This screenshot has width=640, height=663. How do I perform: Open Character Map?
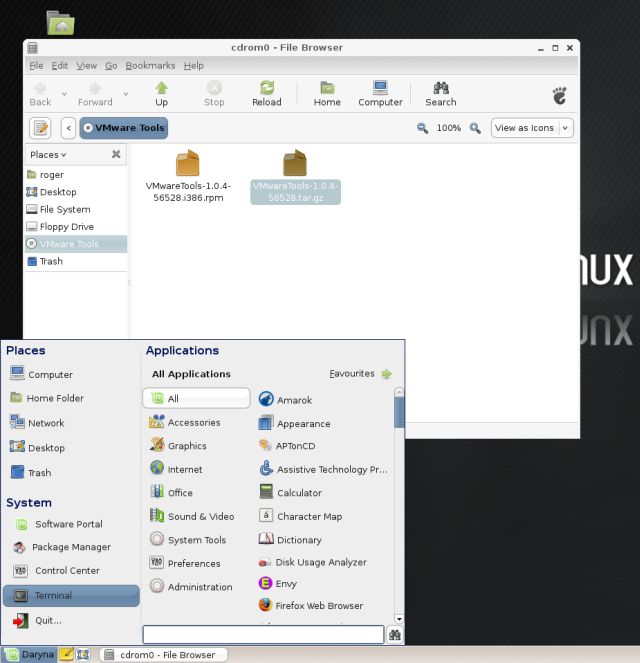pyautogui.click(x=300, y=516)
